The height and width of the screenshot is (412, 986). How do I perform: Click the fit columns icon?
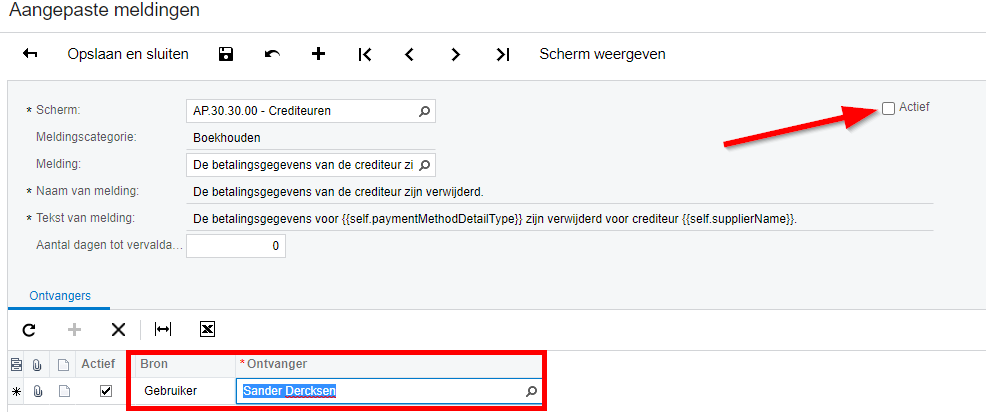click(163, 329)
